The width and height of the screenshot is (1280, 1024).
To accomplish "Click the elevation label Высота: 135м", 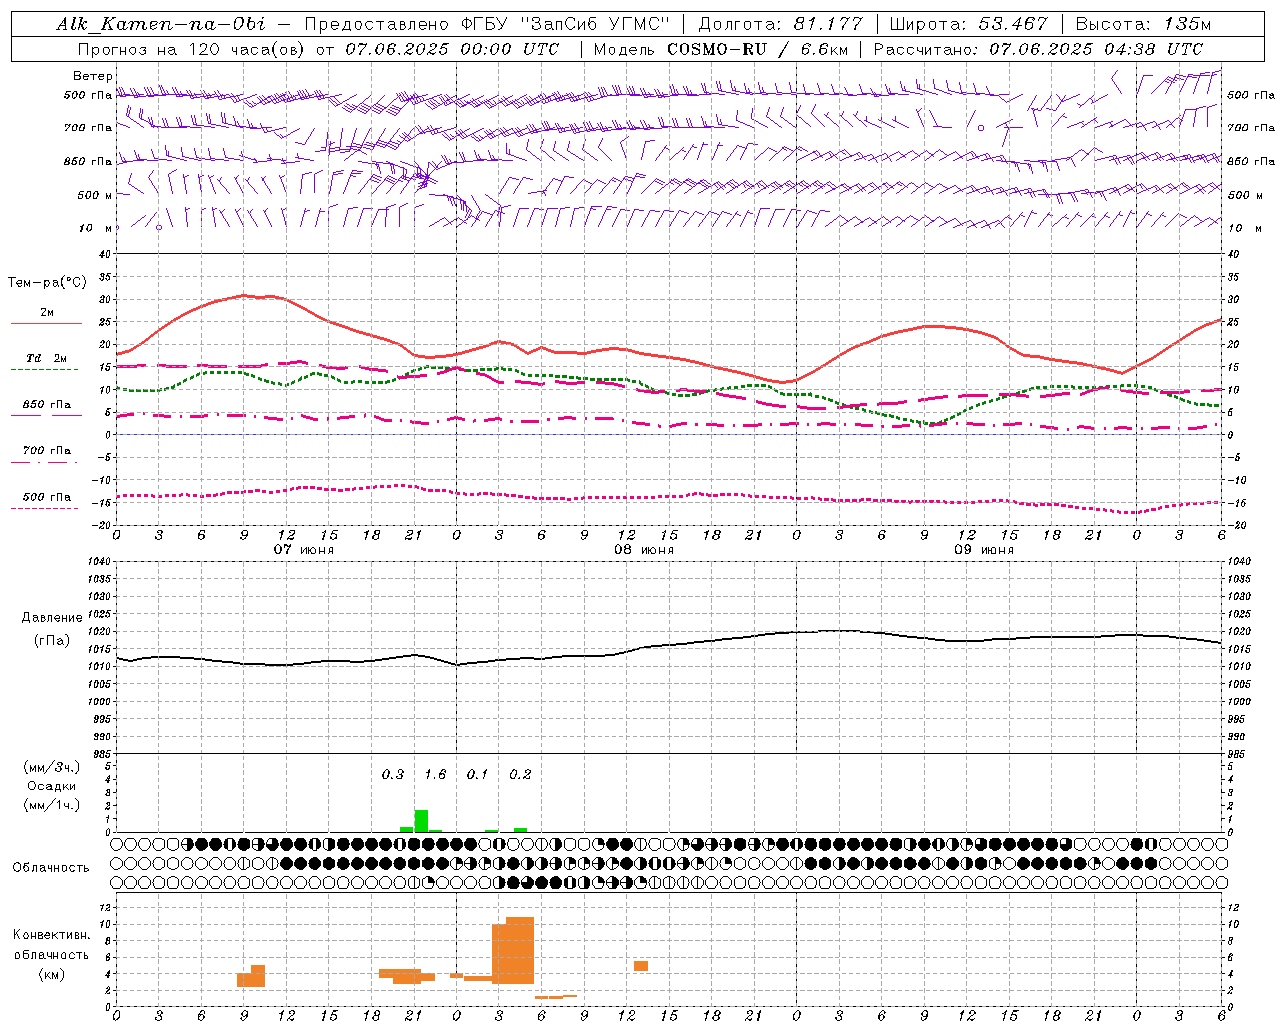I will pyautogui.click(x=1142, y=24).
